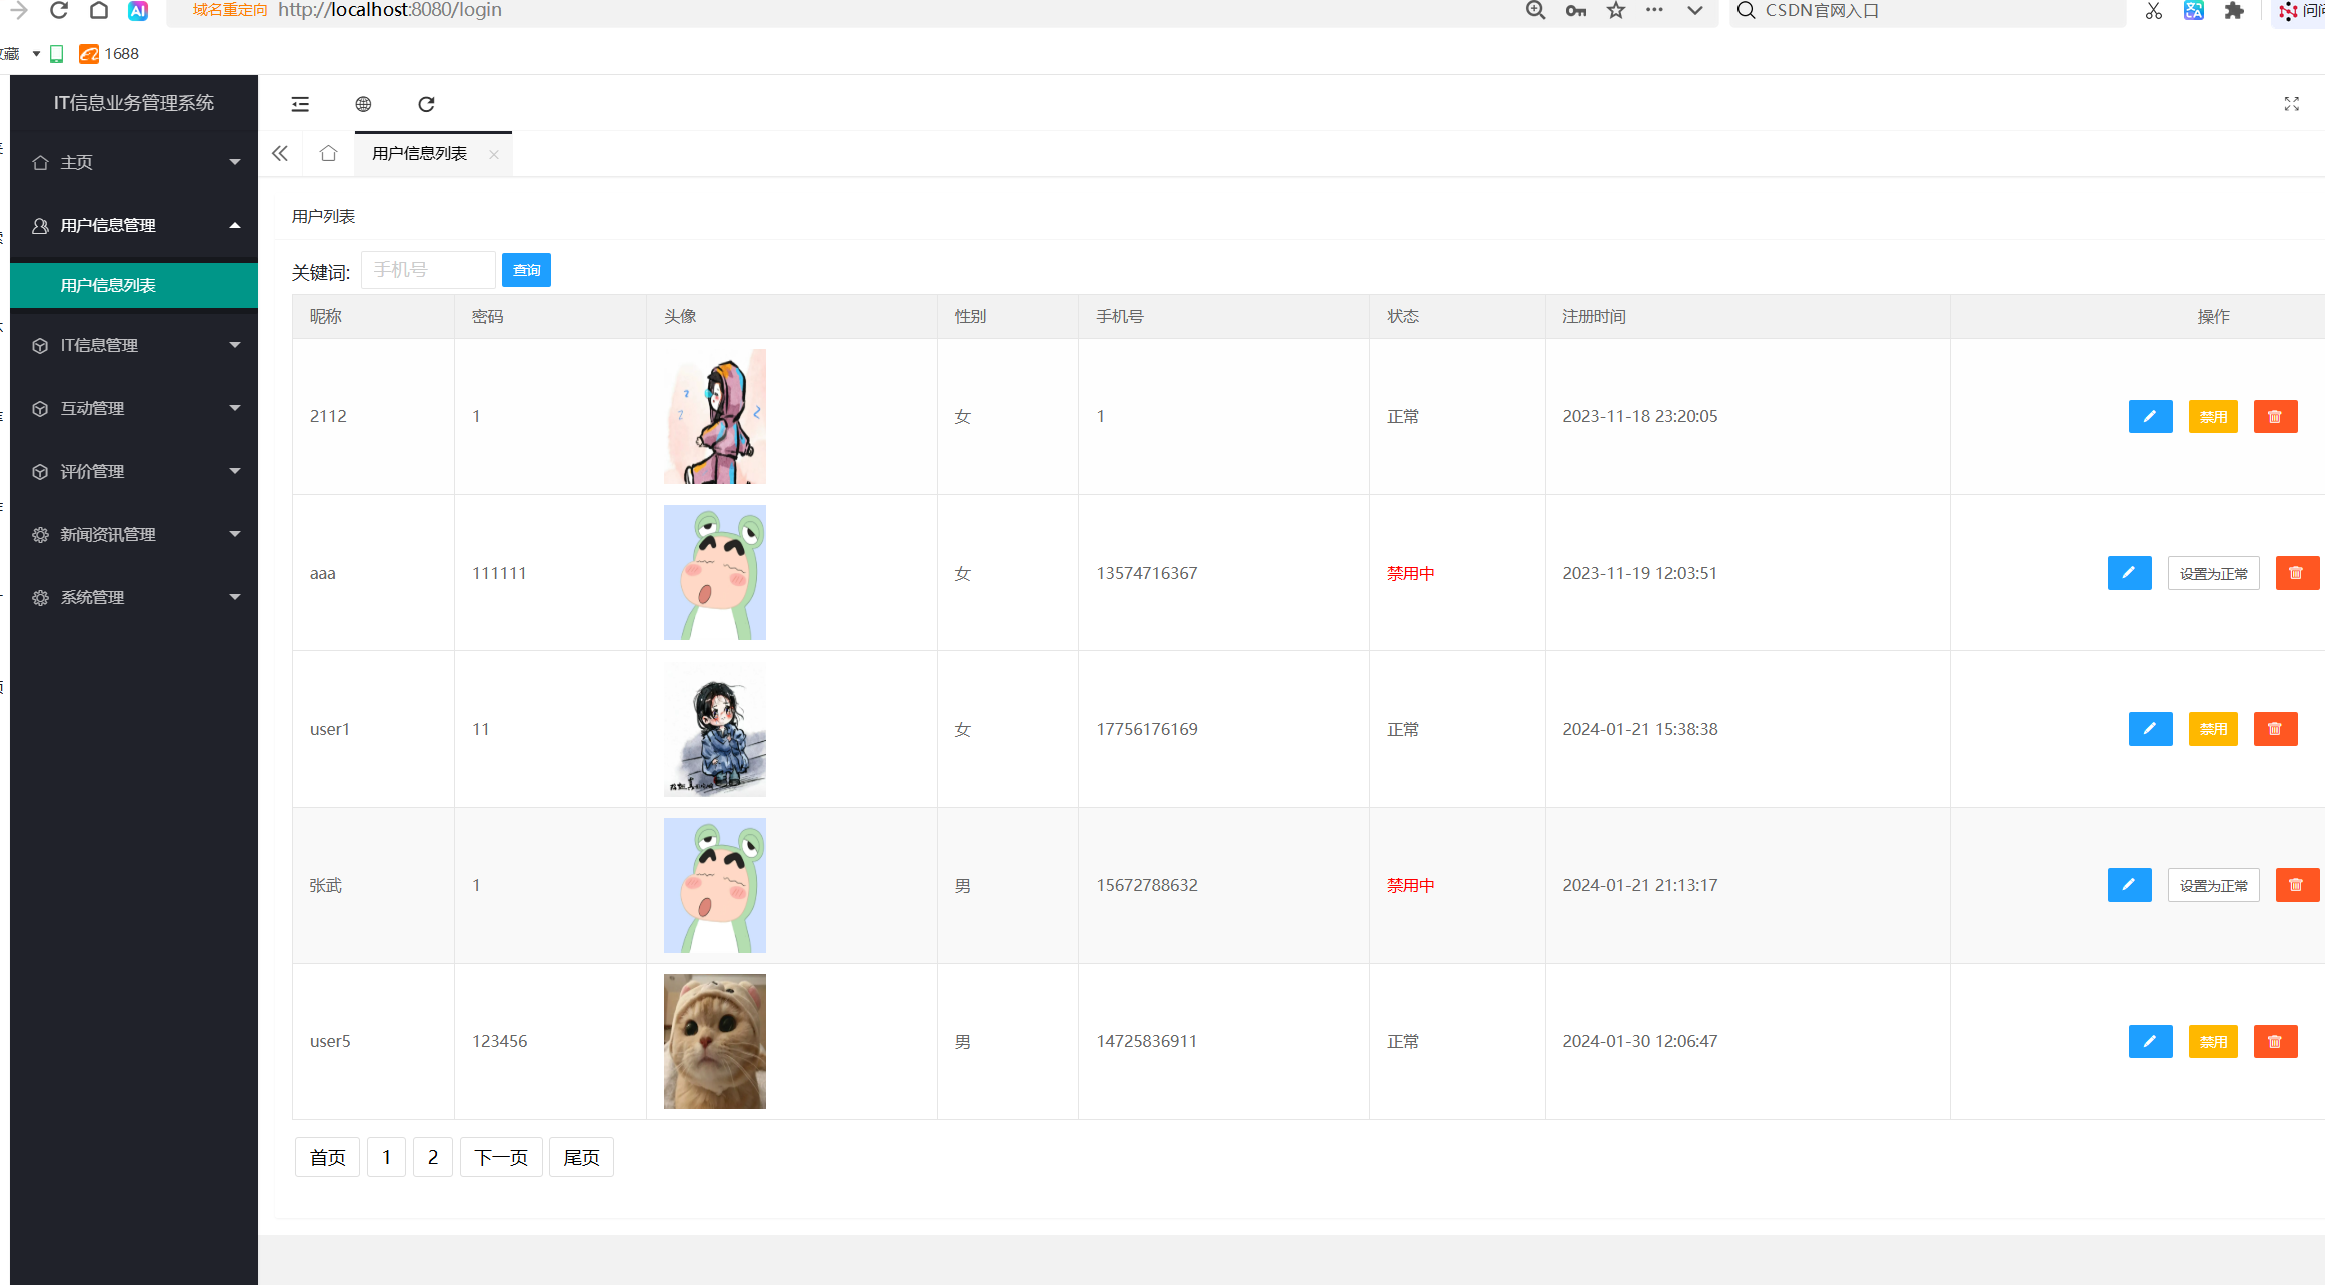Click double-left arrow tab scroll icon

(280, 153)
